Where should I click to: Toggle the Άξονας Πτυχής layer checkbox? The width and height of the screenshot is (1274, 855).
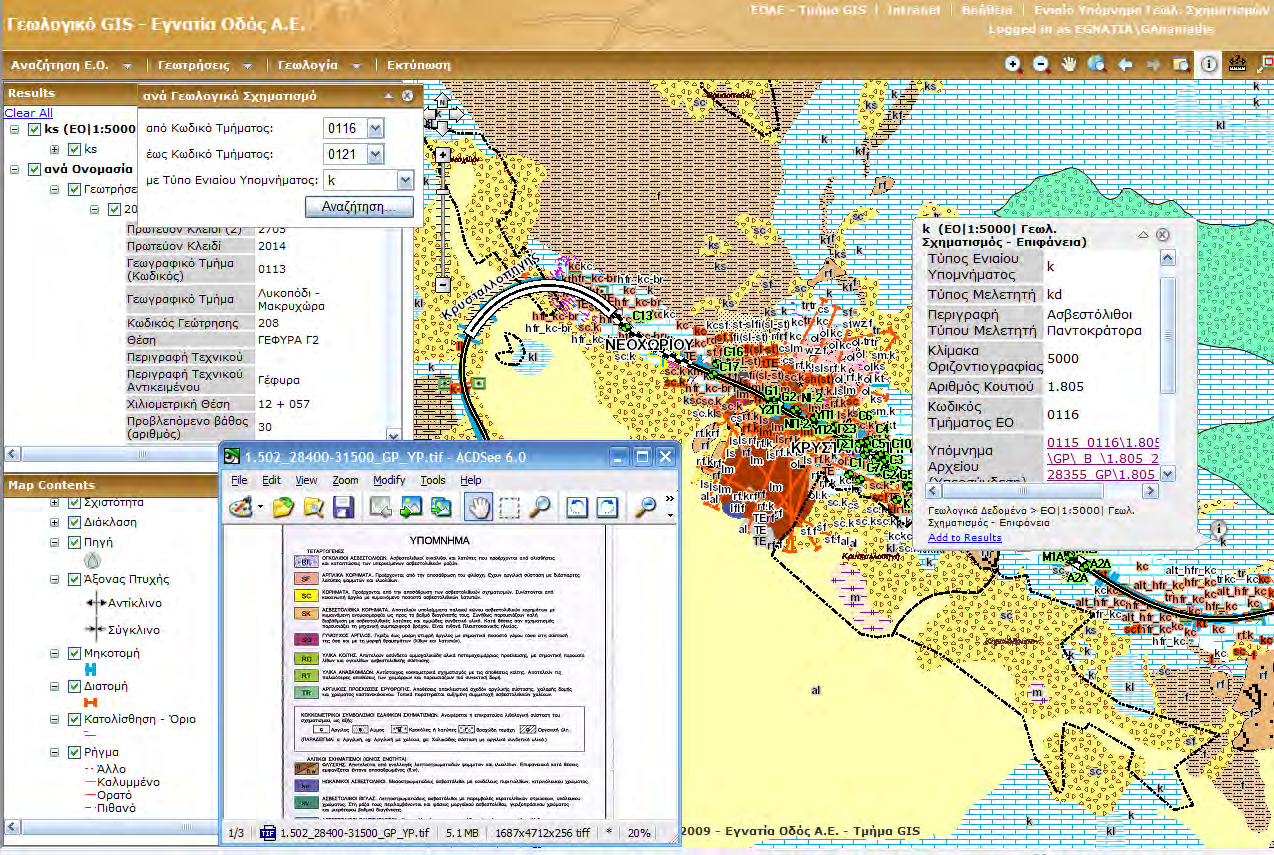pos(74,579)
